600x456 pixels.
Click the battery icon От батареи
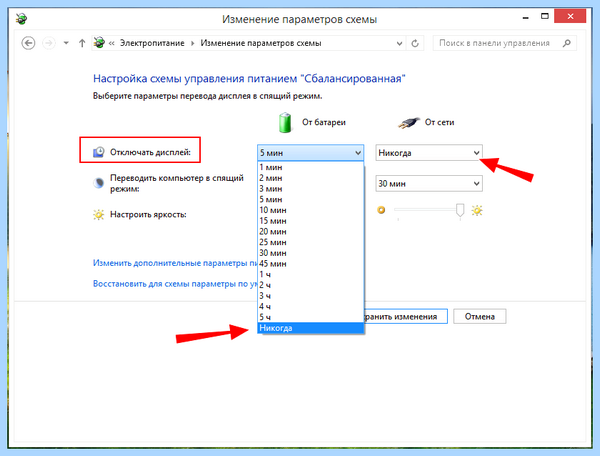pos(285,122)
